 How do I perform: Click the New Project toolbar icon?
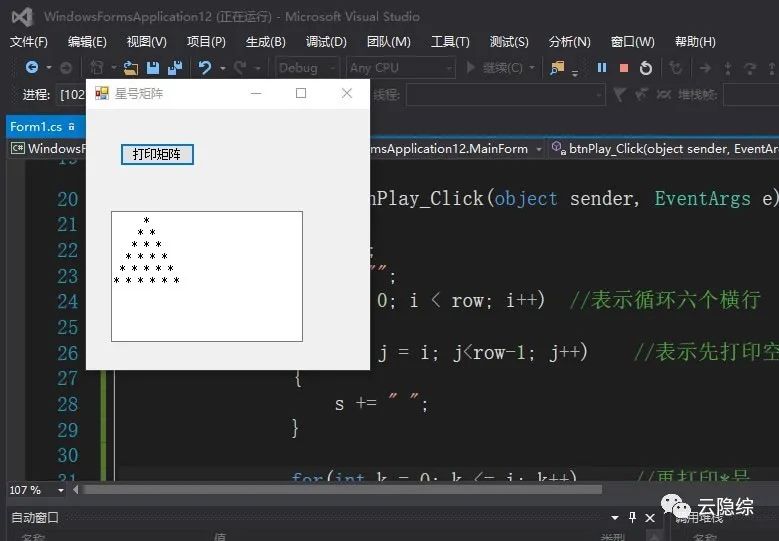point(97,68)
